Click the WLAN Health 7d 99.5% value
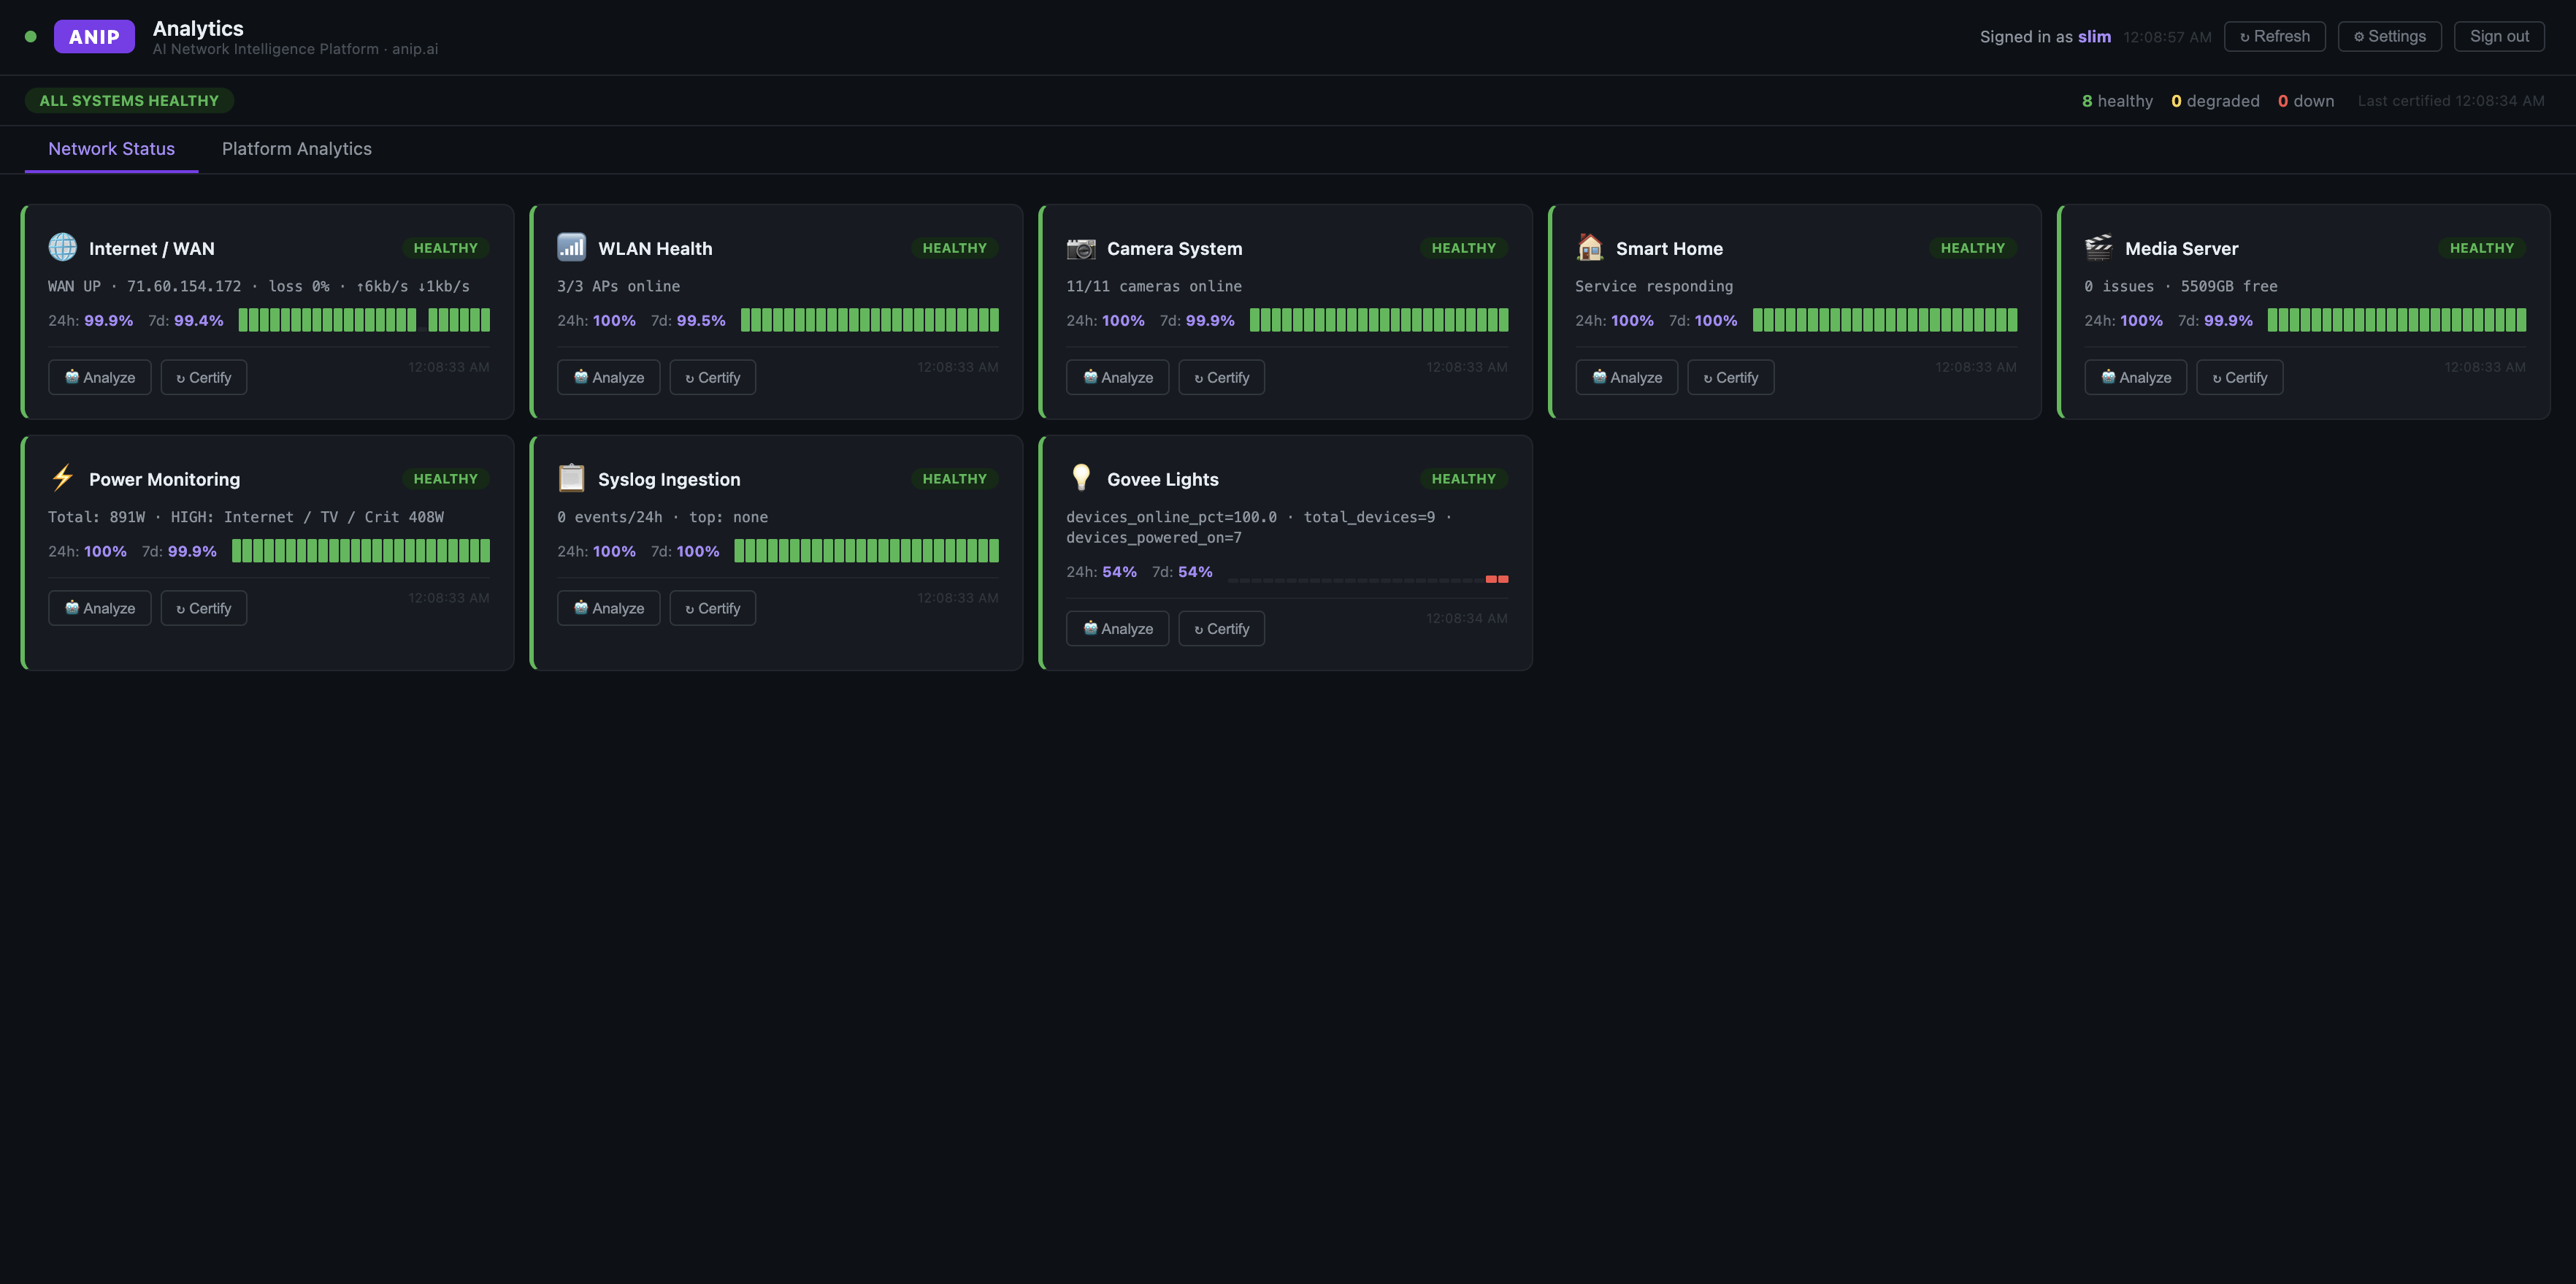 click(701, 321)
